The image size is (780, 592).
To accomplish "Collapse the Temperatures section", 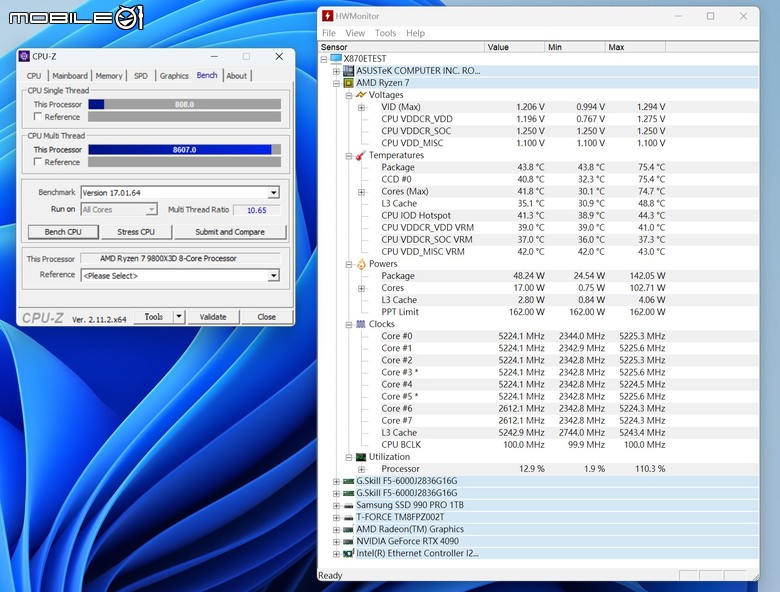I will tap(349, 156).
